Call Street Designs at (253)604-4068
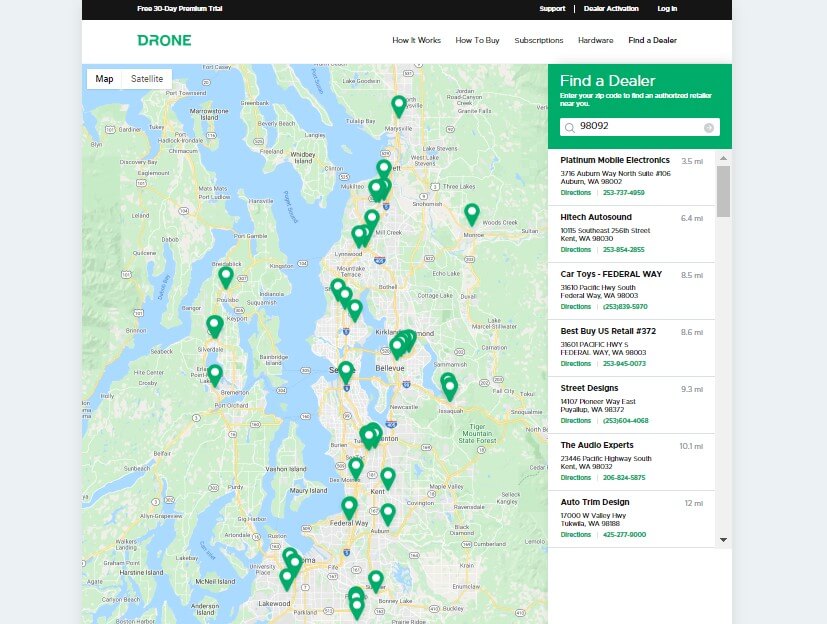 tap(626, 420)
